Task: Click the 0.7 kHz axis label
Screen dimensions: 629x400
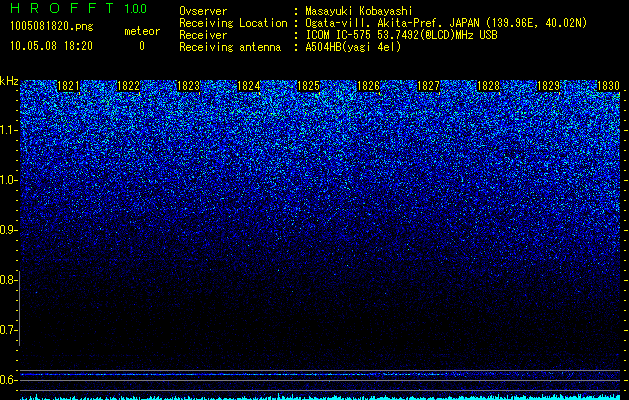Action: pyautogui.click(x=6, y=330)
